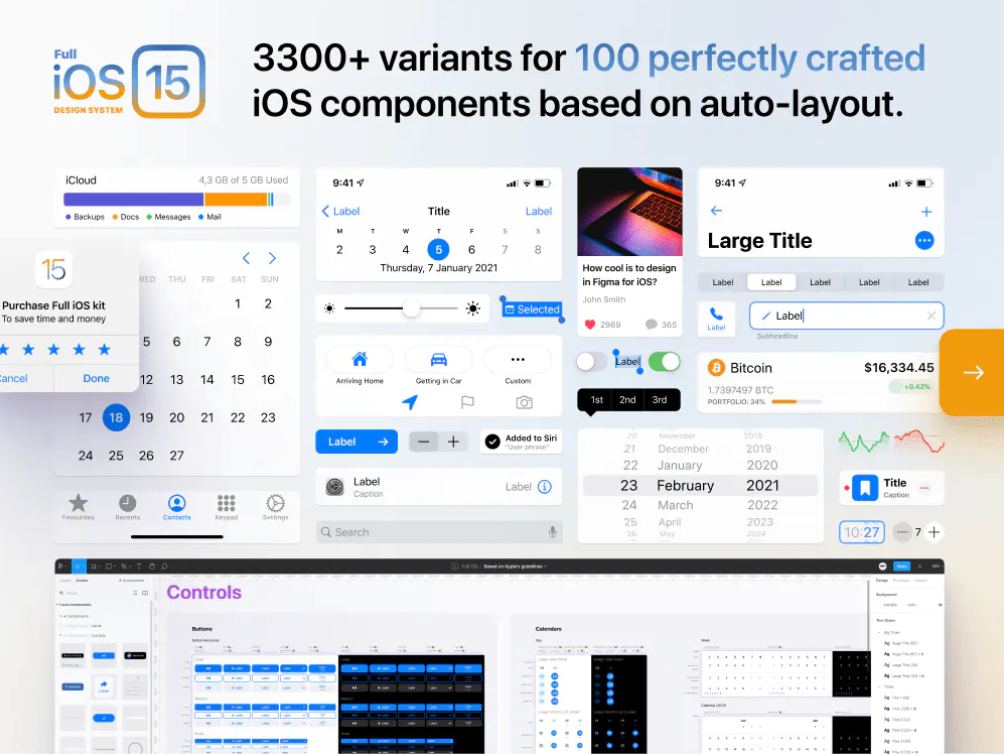Image resolution: width=1004 pixels, height=754 pixels.
Task: Tap the blue bookmark icon beside Title
Action: (x=864, y=488)
